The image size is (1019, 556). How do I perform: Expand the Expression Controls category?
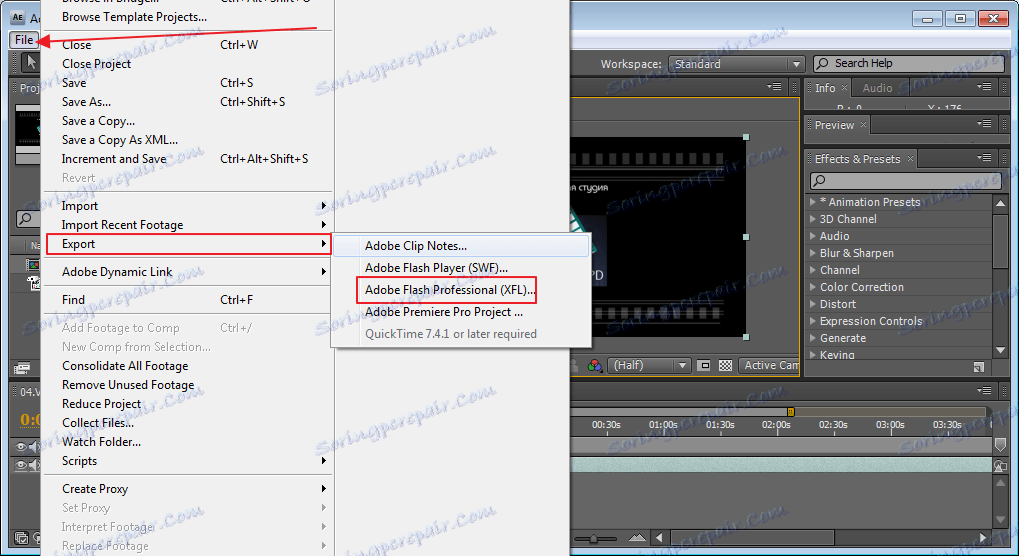812,321
